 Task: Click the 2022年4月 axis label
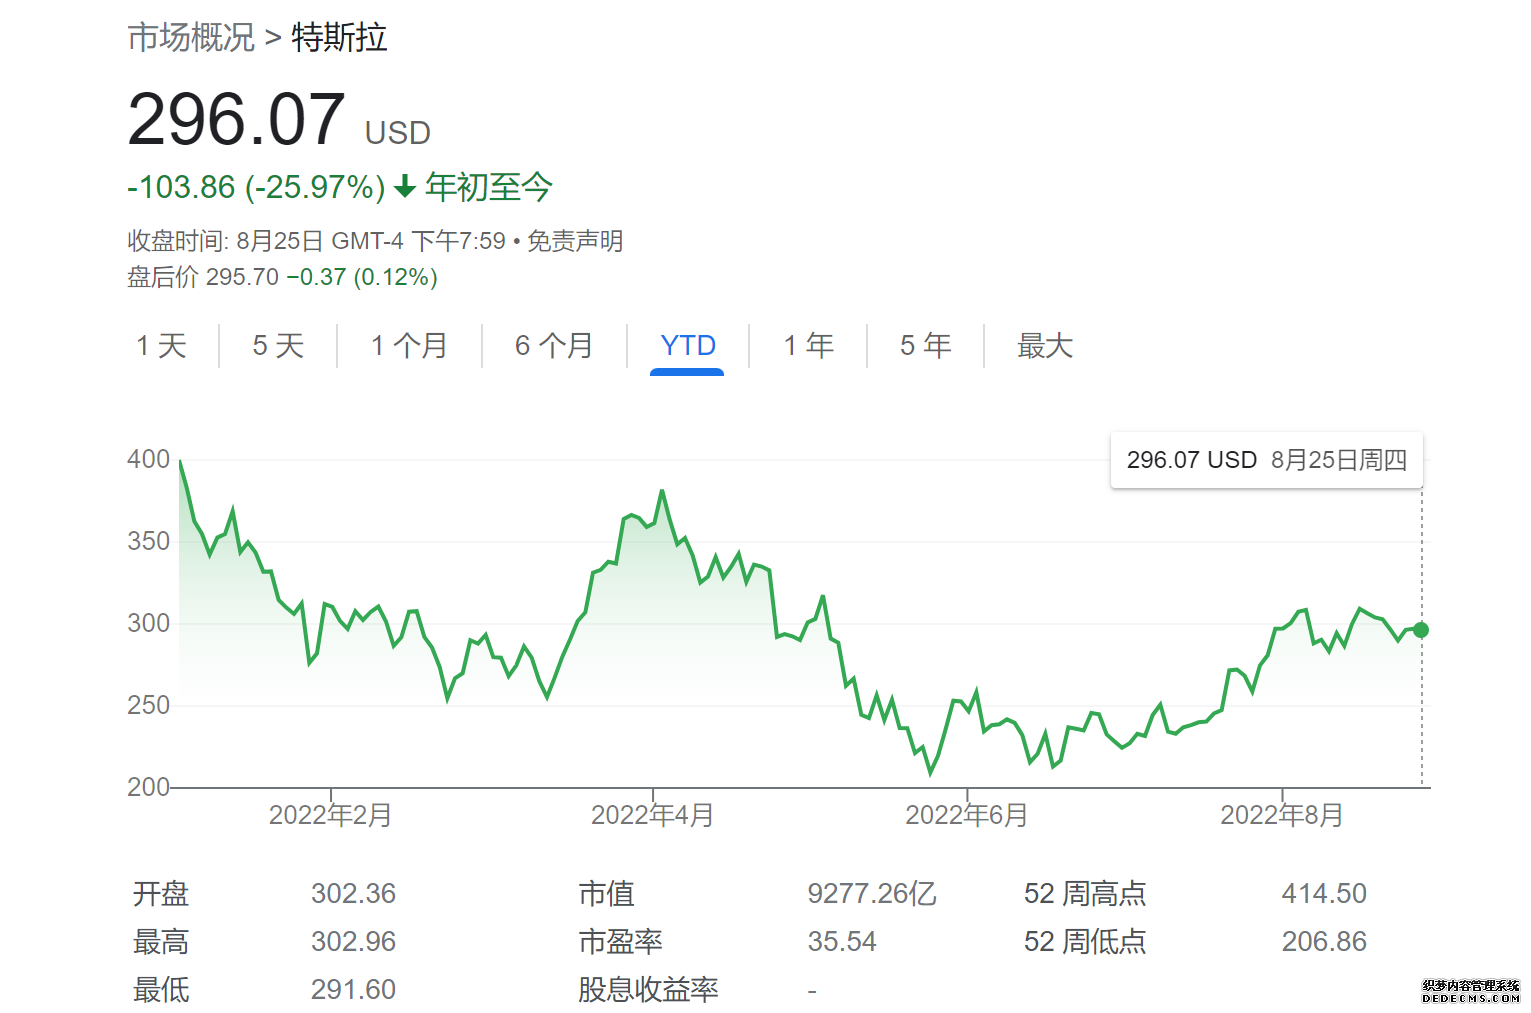[x=652, y=815]
